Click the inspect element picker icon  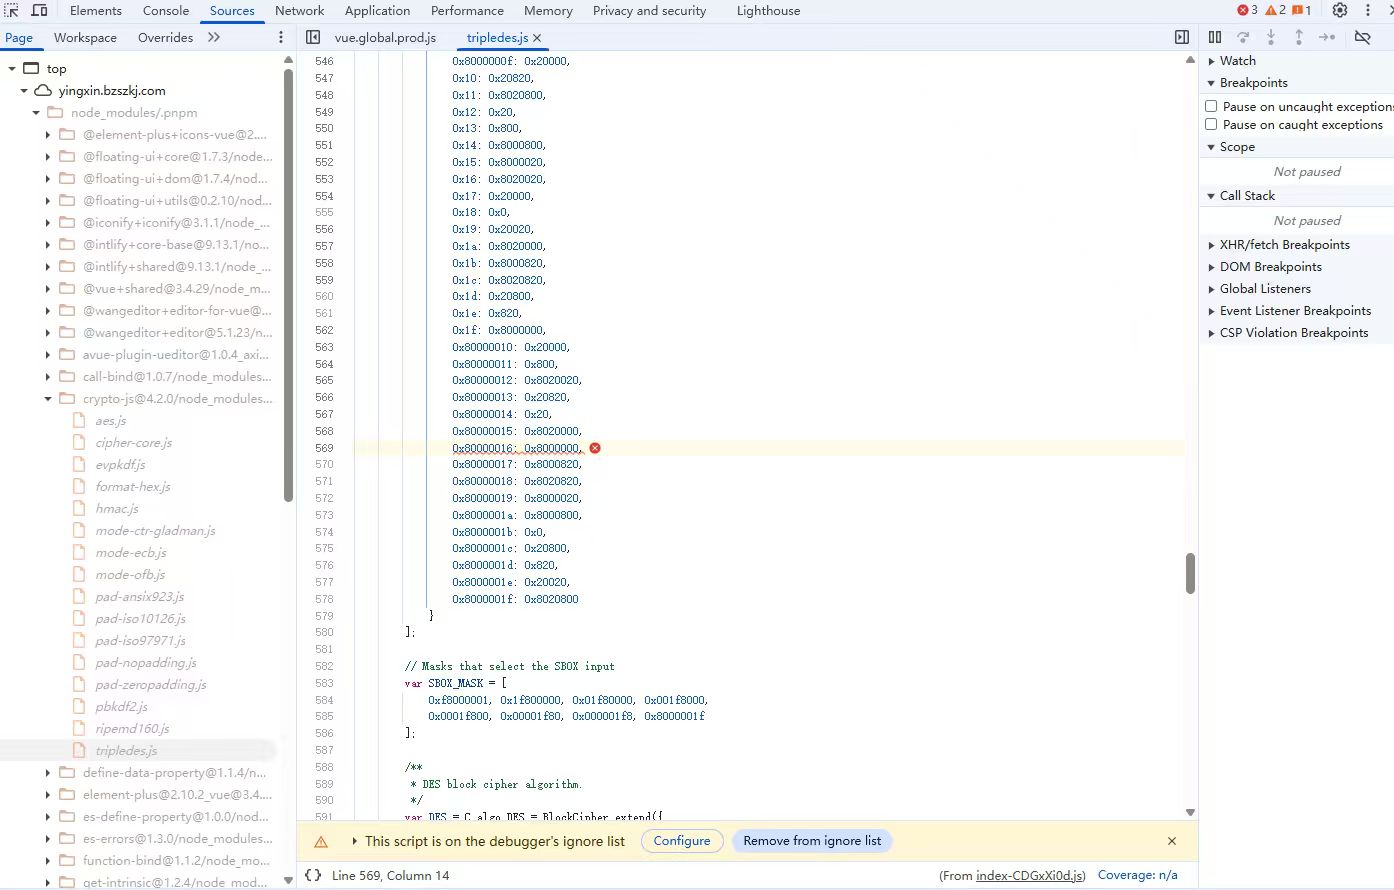12,10
